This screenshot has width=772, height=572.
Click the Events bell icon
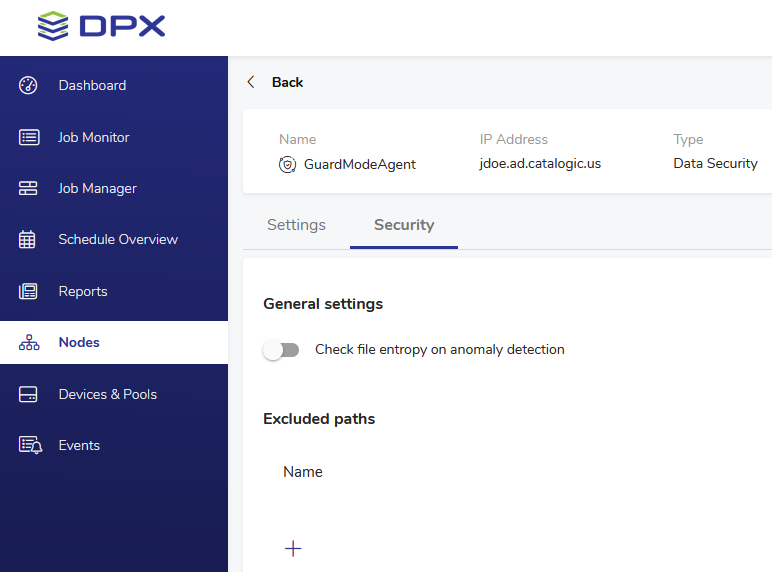tap(29, 445)
